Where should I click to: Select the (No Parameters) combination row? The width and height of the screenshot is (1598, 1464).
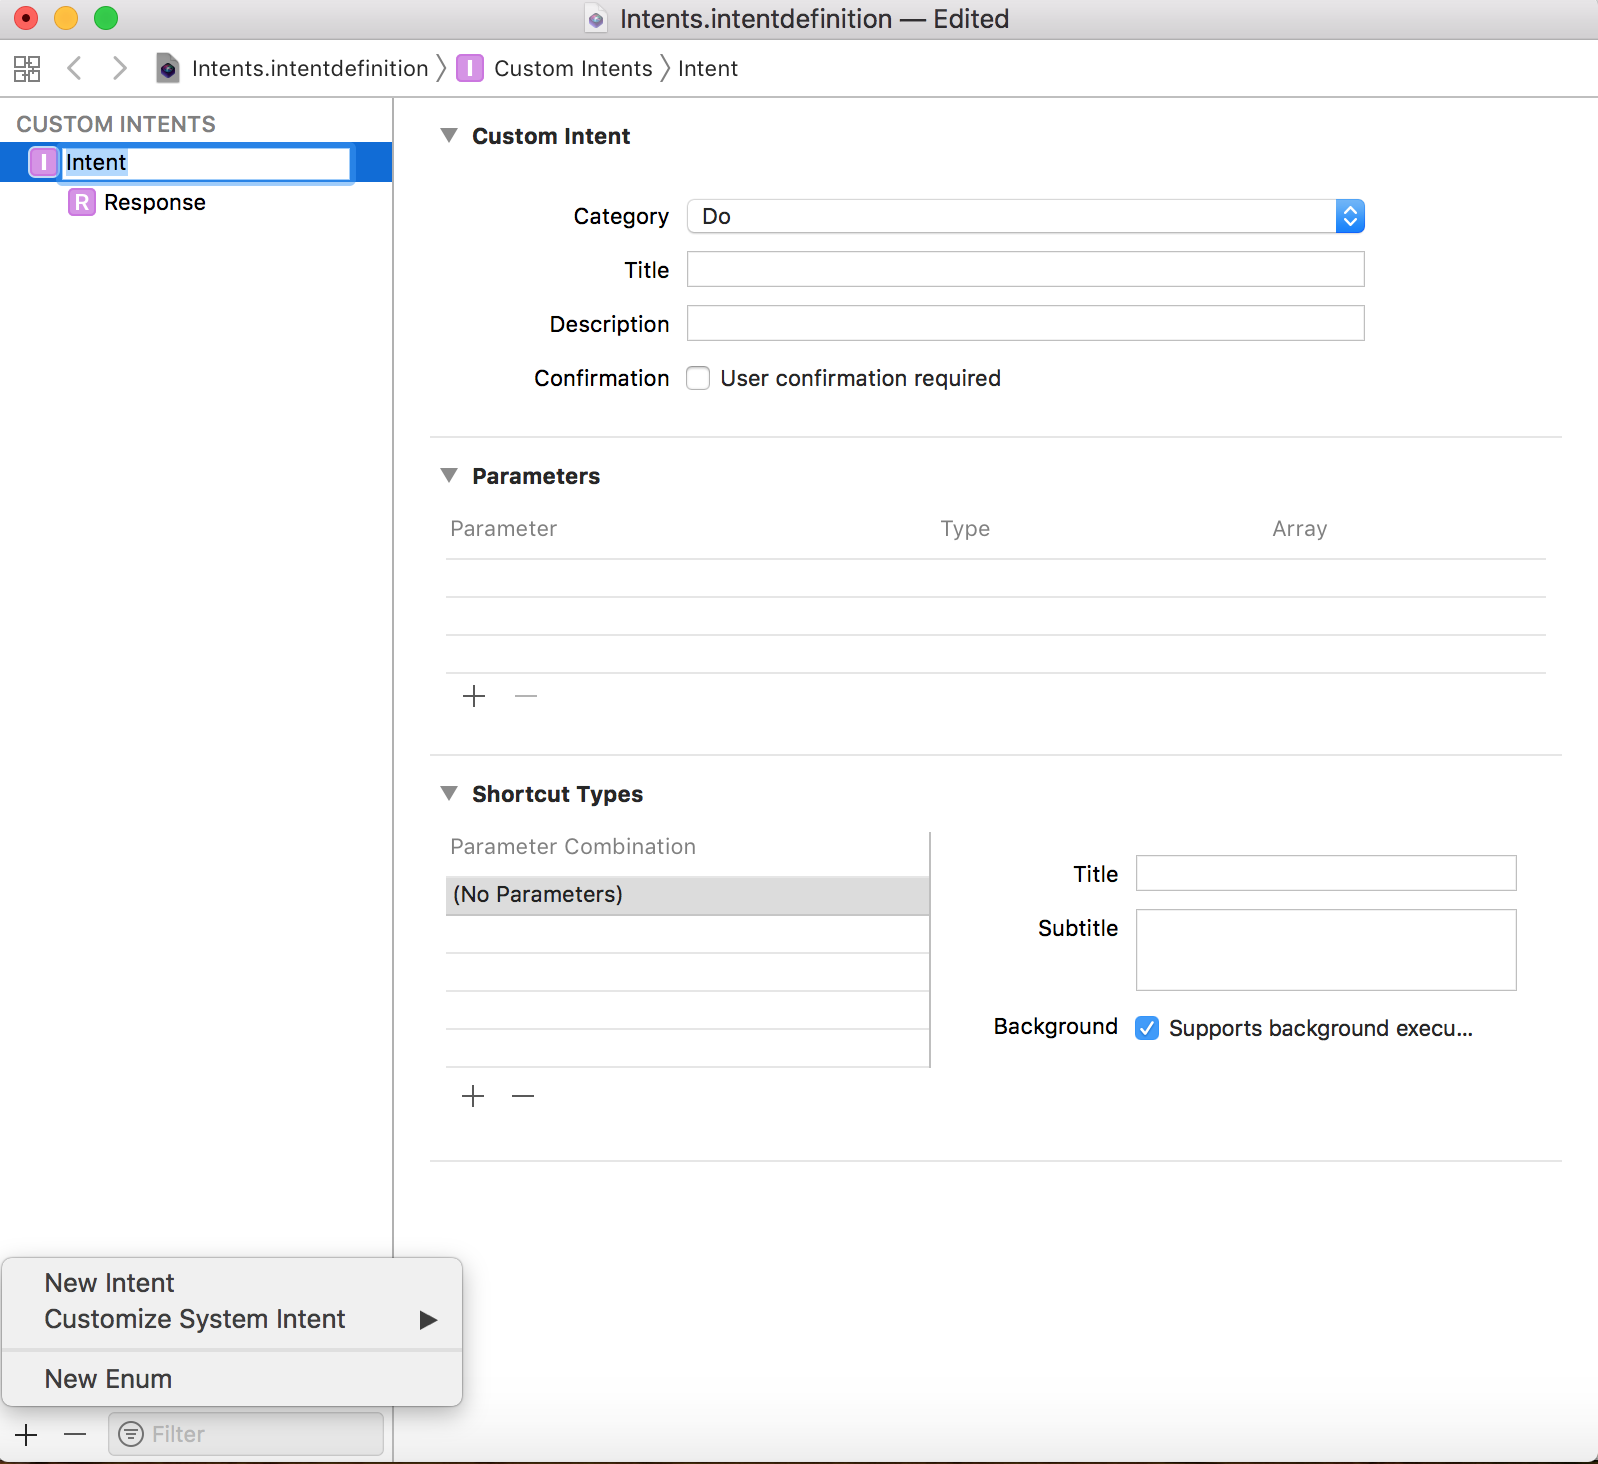click(688, 895)
